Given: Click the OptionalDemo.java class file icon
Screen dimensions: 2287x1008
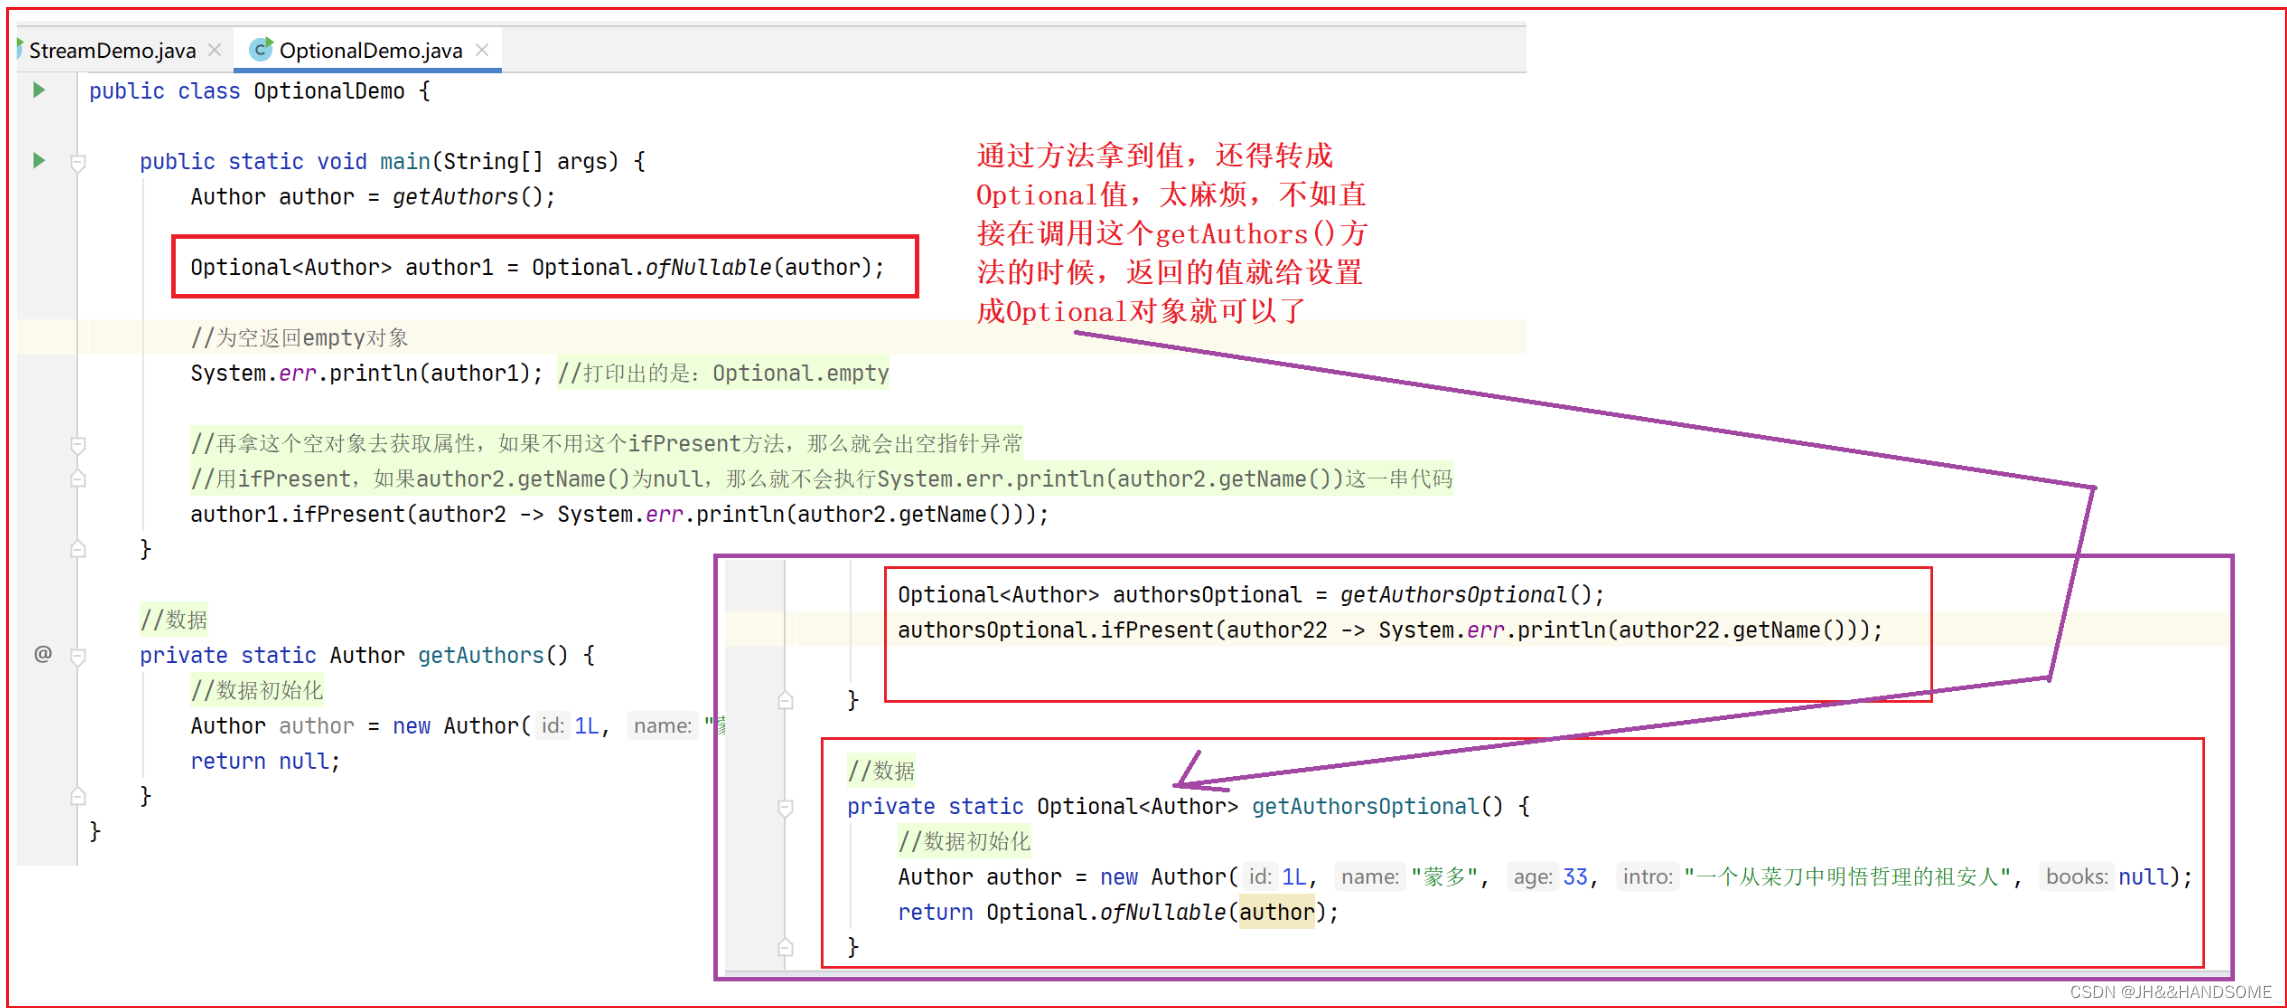Looking at the screenshot, I should coord(261,49).
